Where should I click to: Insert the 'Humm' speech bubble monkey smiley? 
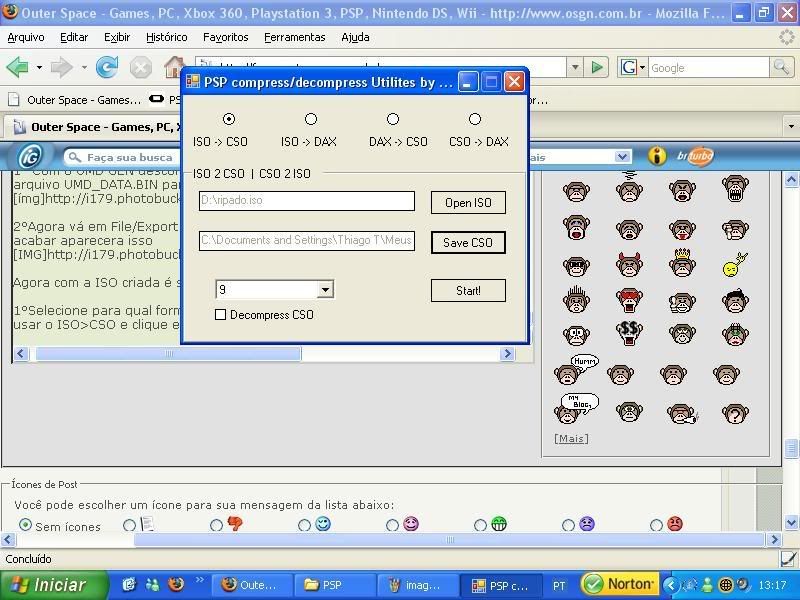point(576,369)
